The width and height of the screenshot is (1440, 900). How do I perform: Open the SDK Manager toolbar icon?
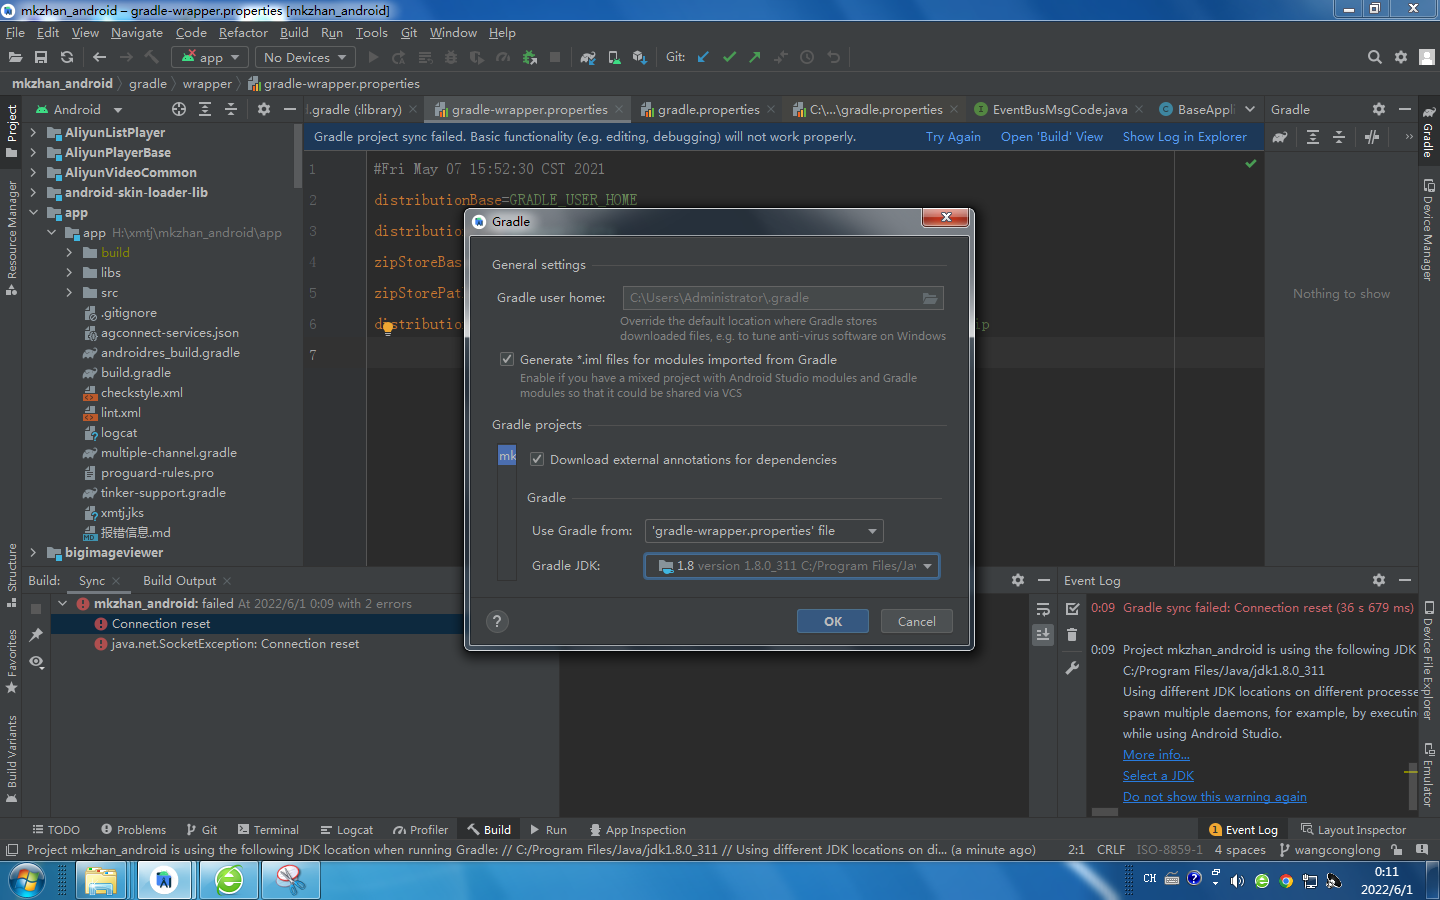640,57
